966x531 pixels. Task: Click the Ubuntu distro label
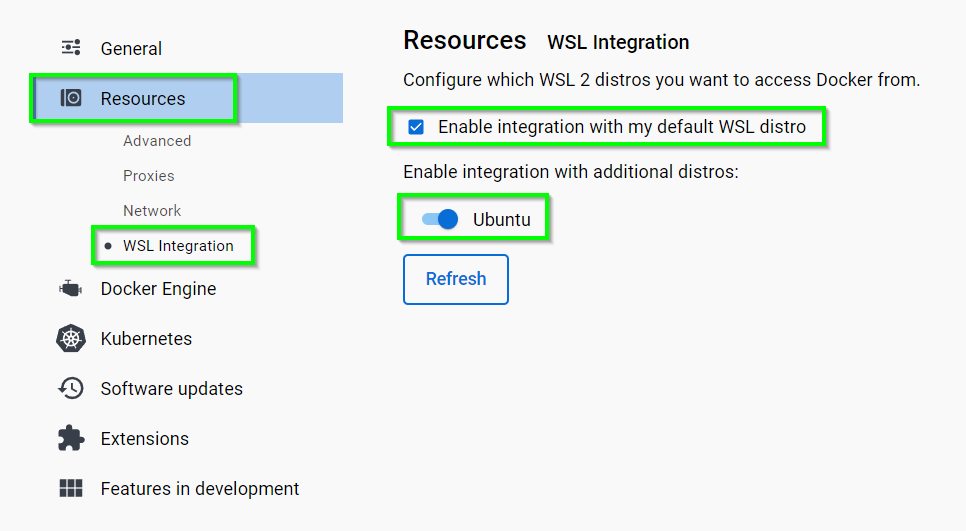[x=501, y=219]
